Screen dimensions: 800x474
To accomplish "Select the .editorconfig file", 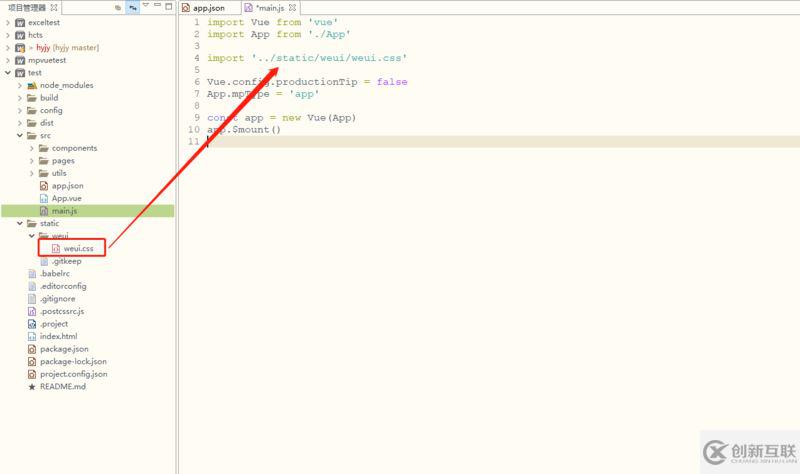I will (63, 286).
